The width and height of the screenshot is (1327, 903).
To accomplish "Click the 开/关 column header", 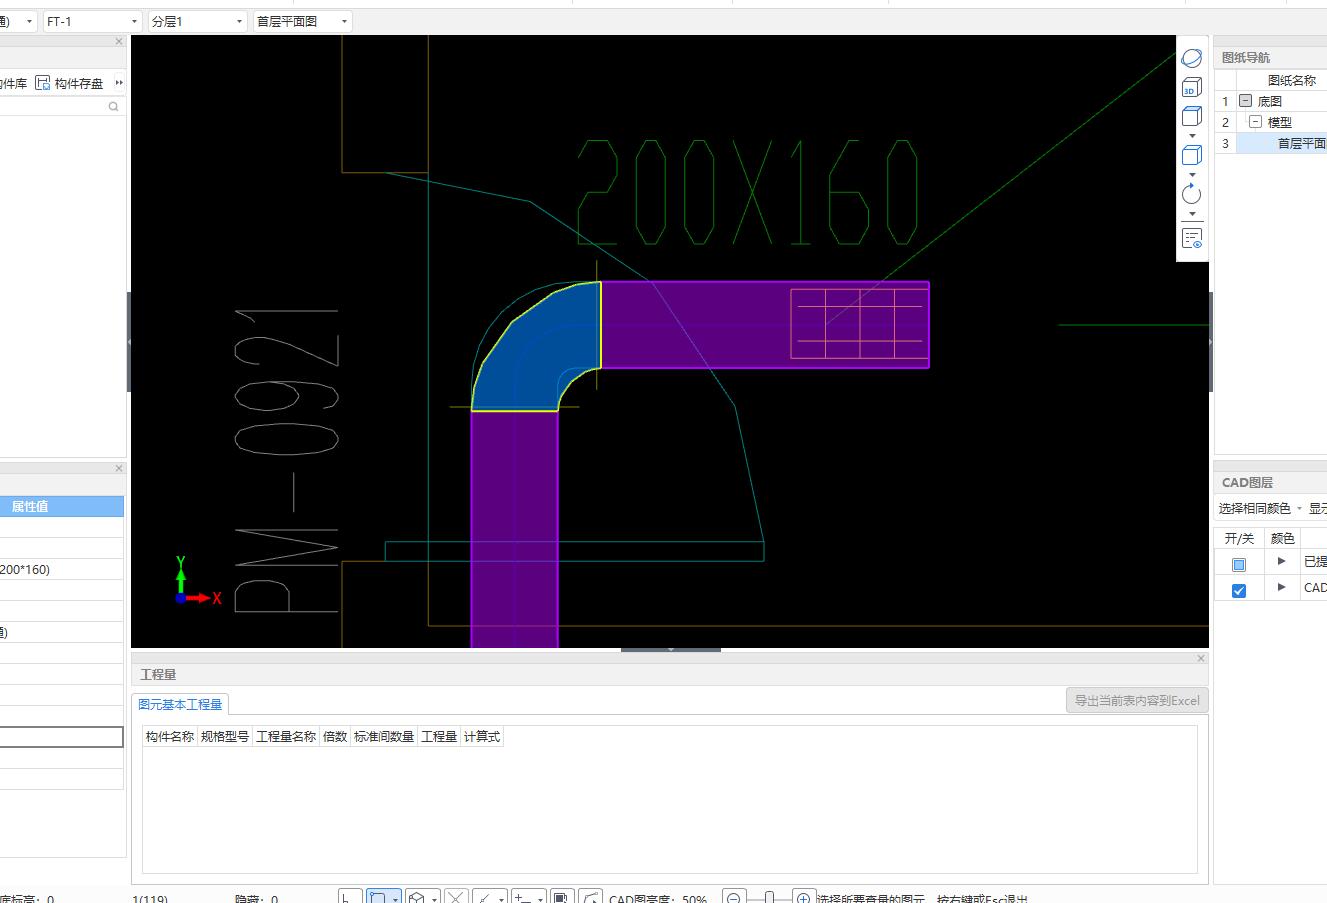I will (x=1239, y=538).
